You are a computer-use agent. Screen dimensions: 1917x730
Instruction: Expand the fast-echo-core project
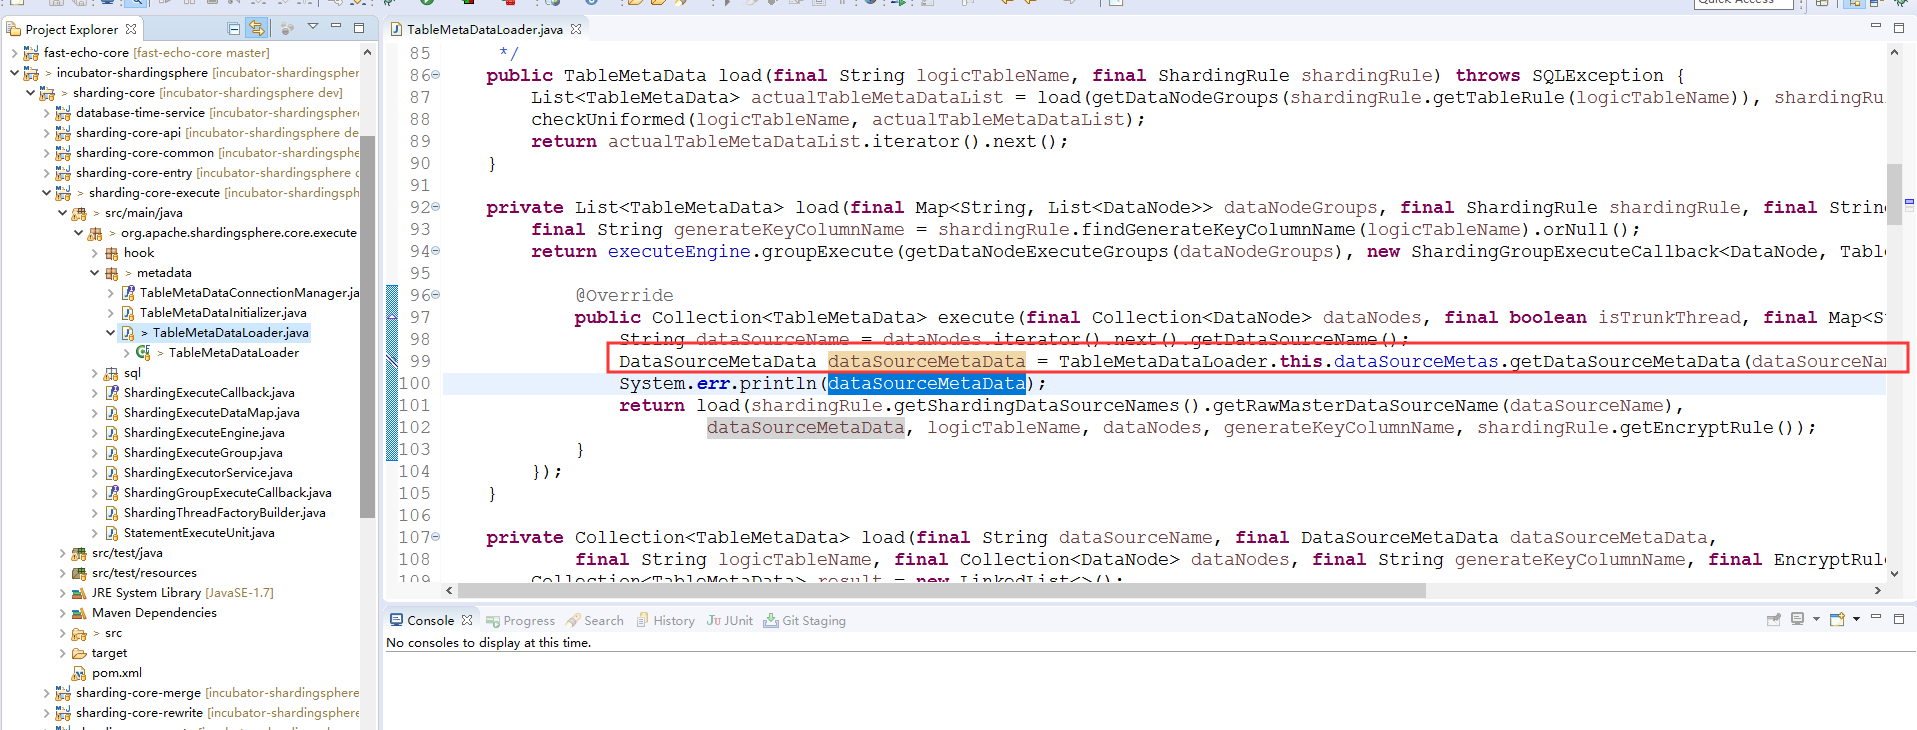click(x=13, y=53)
